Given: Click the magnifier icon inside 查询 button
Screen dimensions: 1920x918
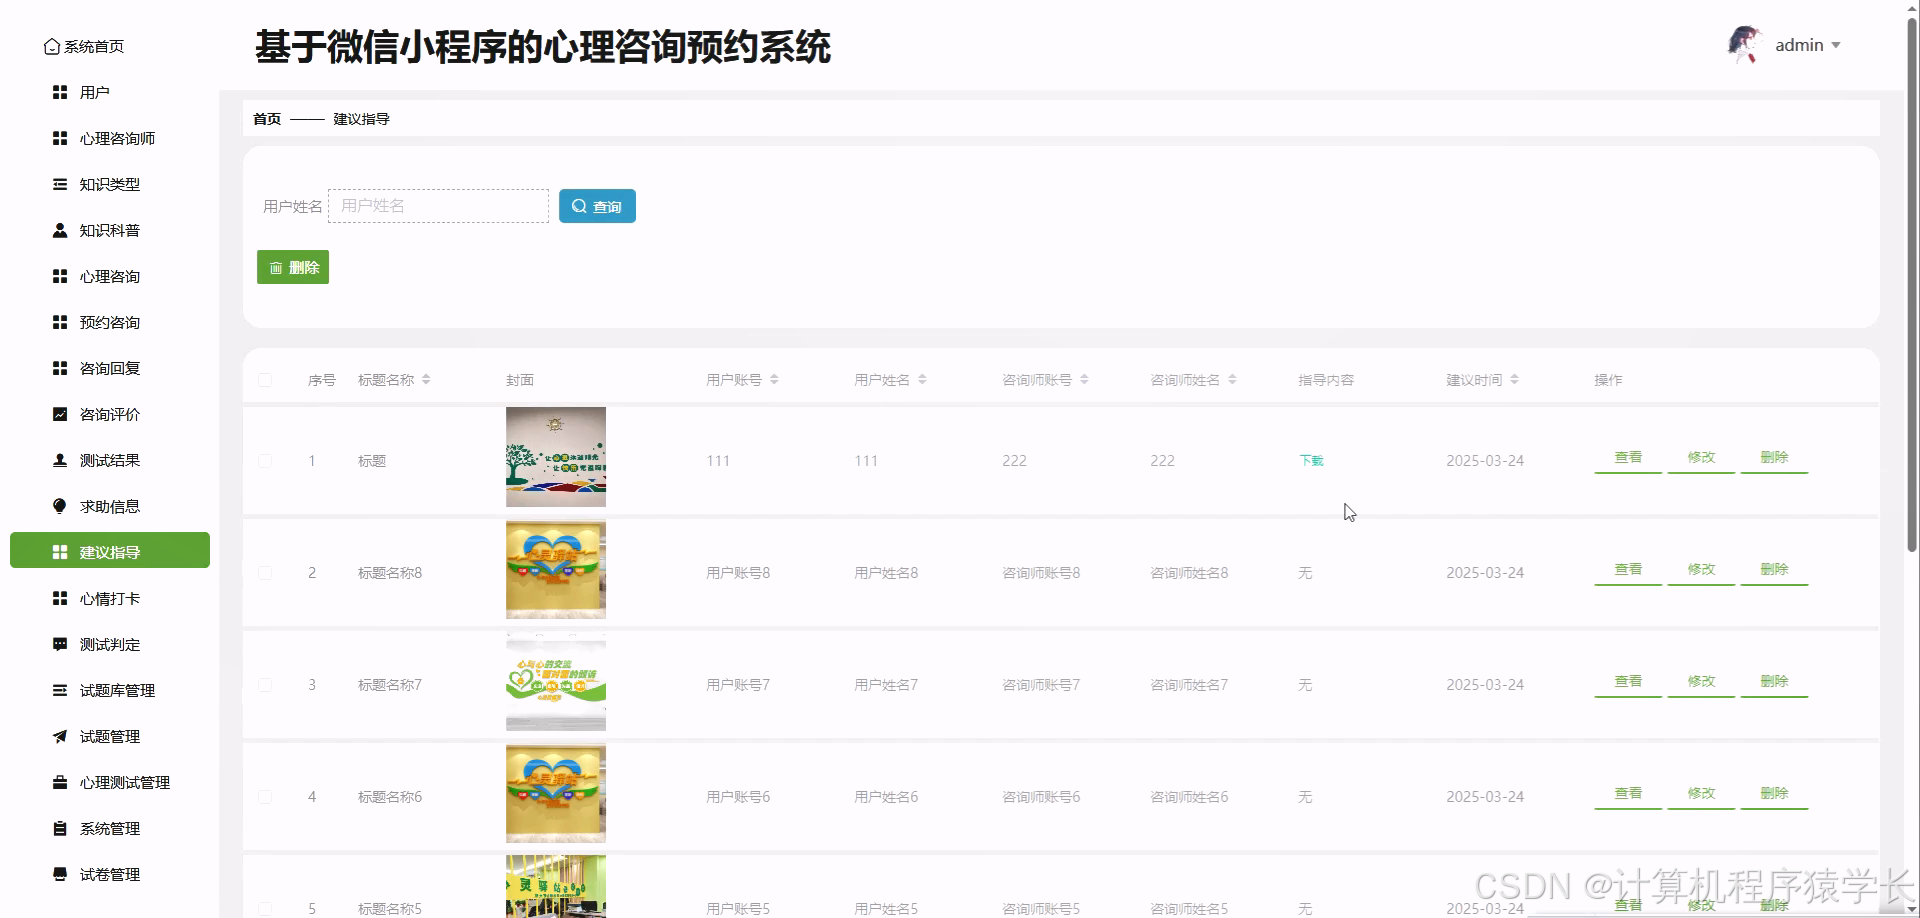Looking at the screenshot, I should (x=578, y=206).
